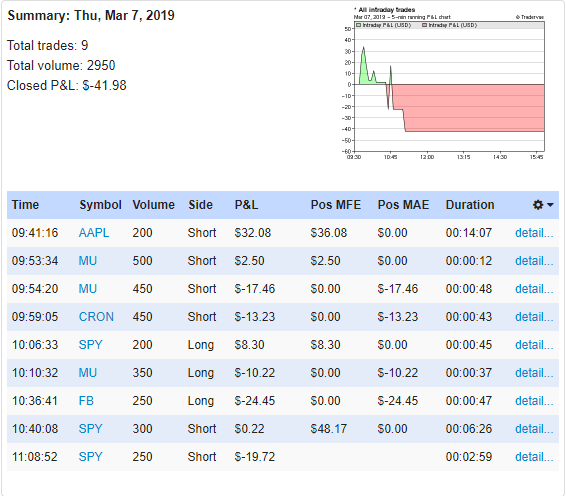Click the 10:36:41 time cell

(x=35, y=401)
